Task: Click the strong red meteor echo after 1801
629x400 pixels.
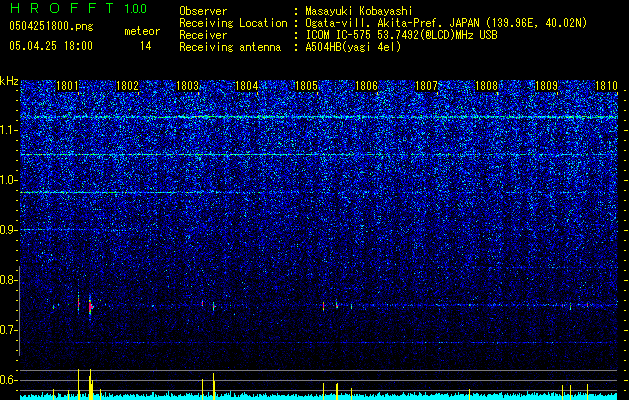Action: click(90, 307)
